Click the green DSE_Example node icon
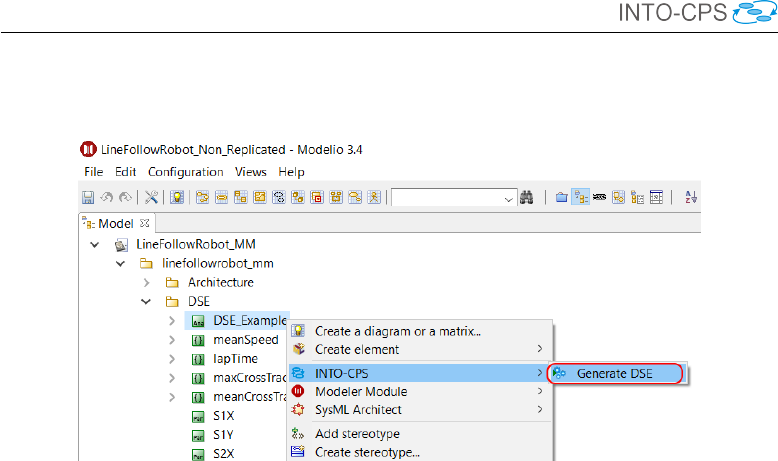 pos(198,322)
